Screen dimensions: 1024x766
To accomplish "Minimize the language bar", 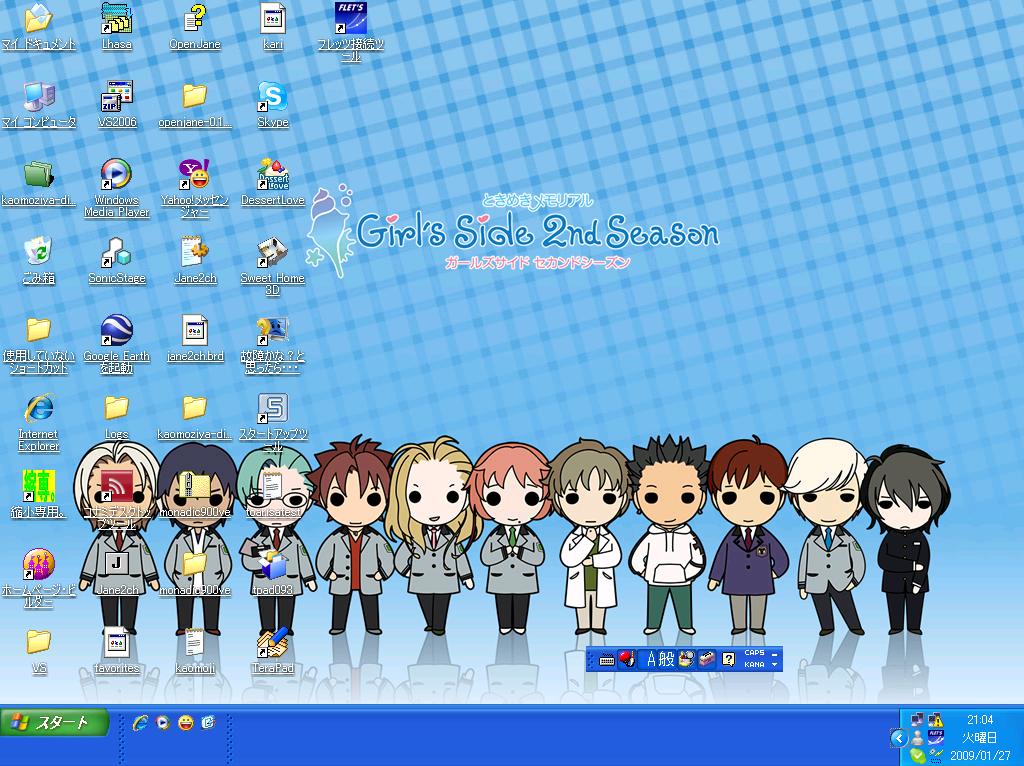I will [775, 653].
